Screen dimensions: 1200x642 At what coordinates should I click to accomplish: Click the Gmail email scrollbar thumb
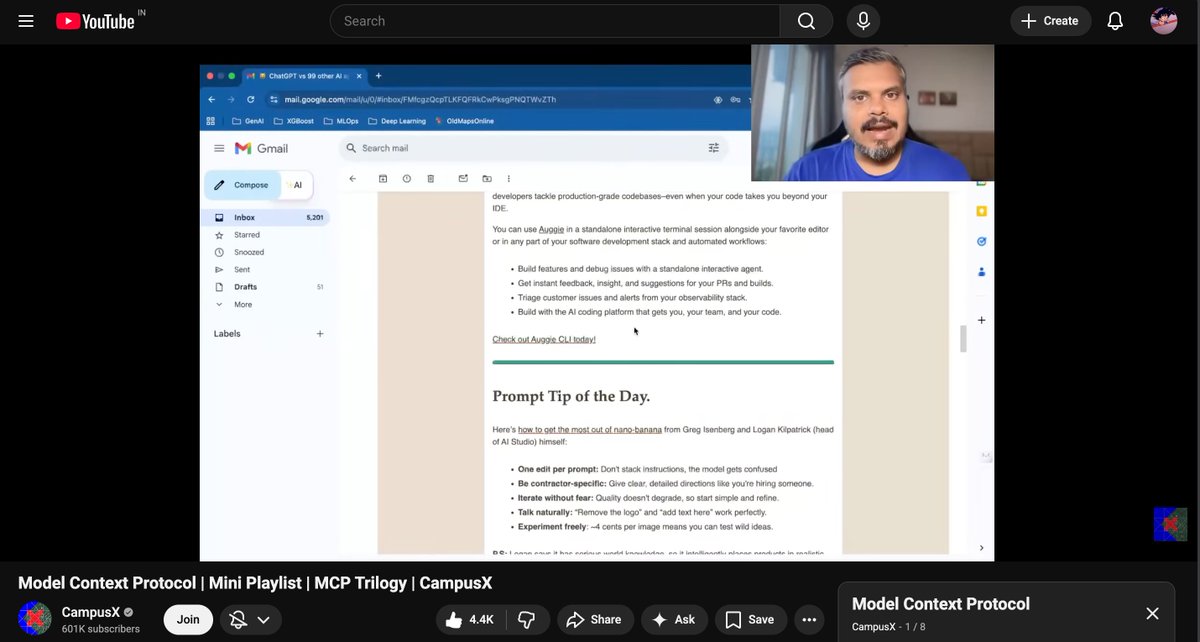(x=964, y=338)
